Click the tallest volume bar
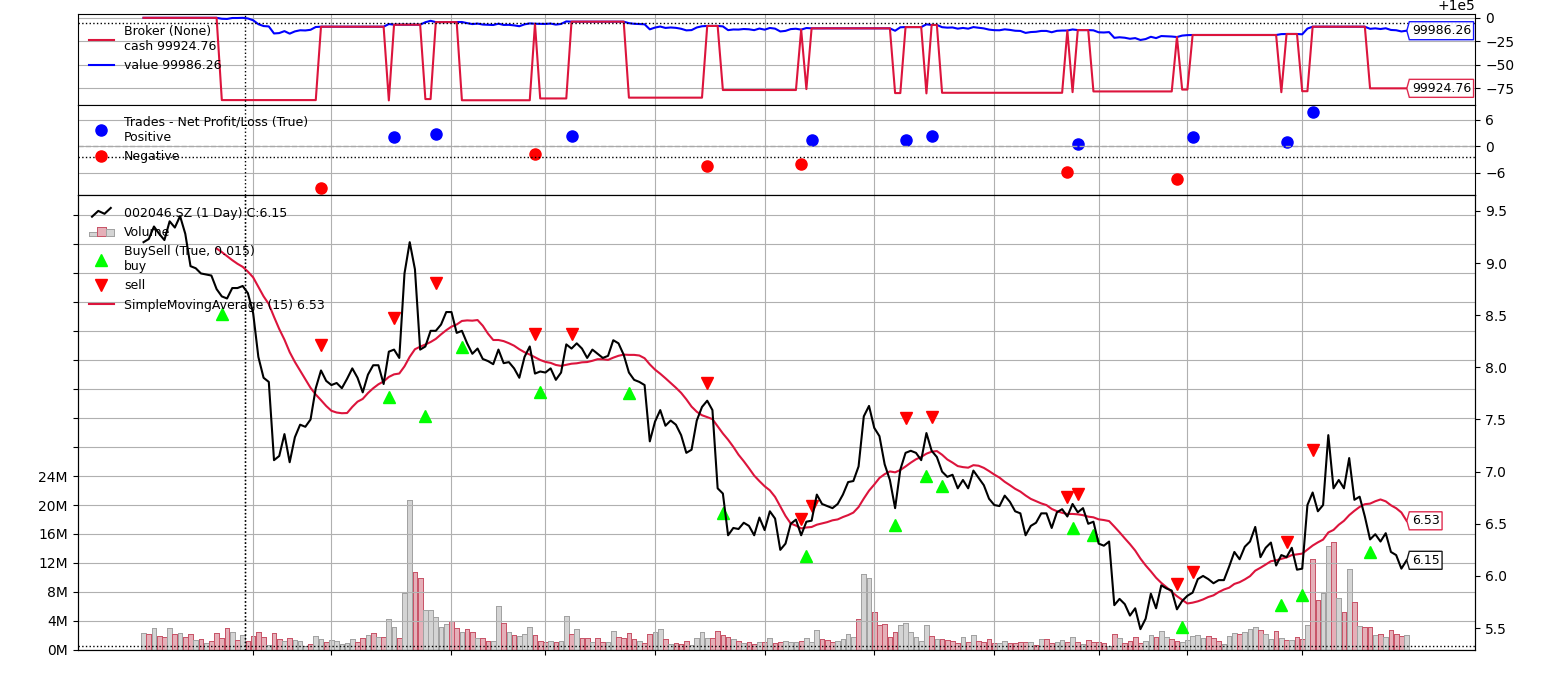Image resolution: width=1553 pixels, height=684 pixels. 409,575
